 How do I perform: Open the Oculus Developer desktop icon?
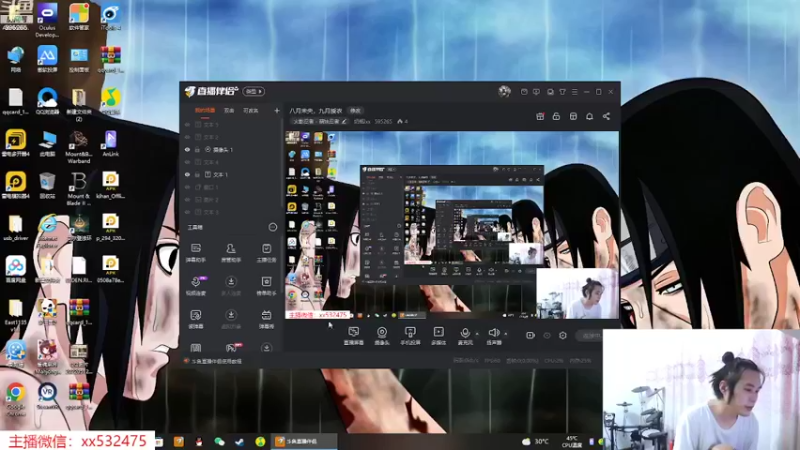tap(47, 20)
